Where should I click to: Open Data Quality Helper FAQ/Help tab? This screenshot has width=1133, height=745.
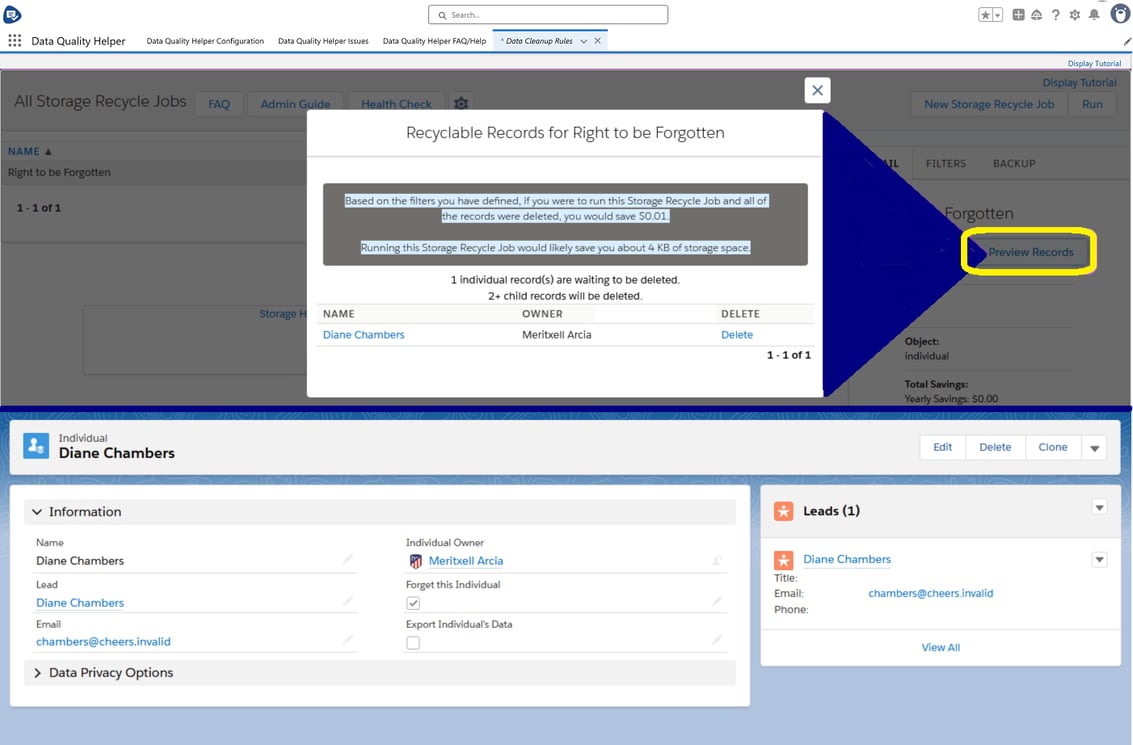[x=434, y=41]
